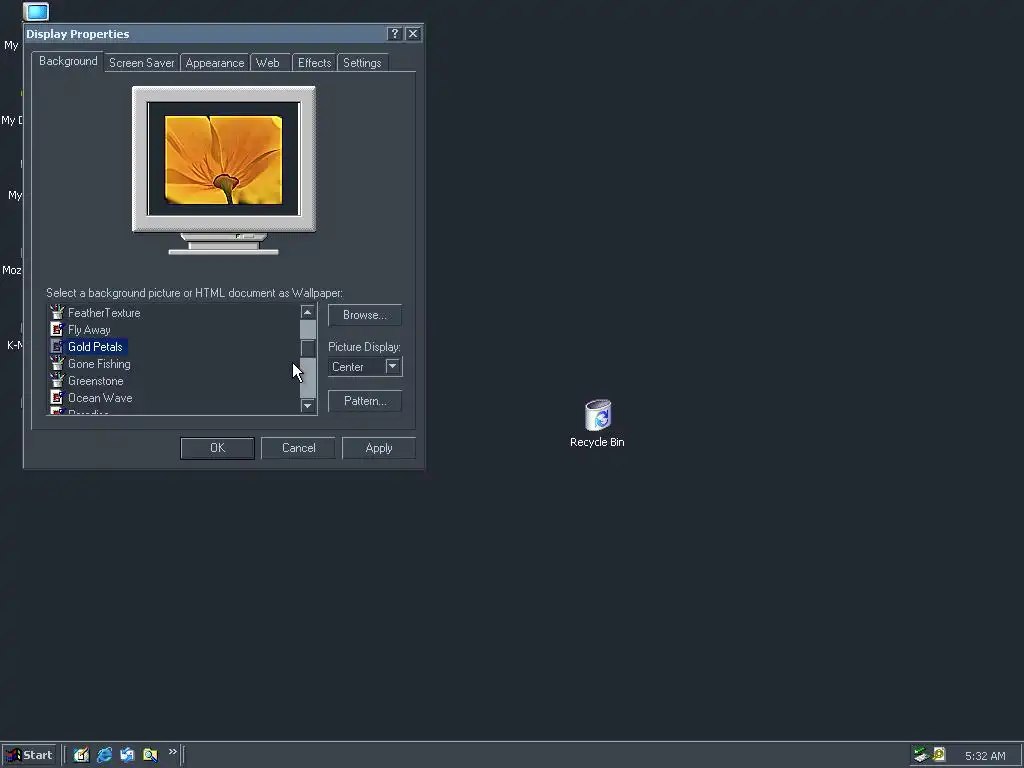Image resolution: width=1024 pixels, height=768 pixels.
Task: Confirm with the OK button
Action: pos(217,448)
